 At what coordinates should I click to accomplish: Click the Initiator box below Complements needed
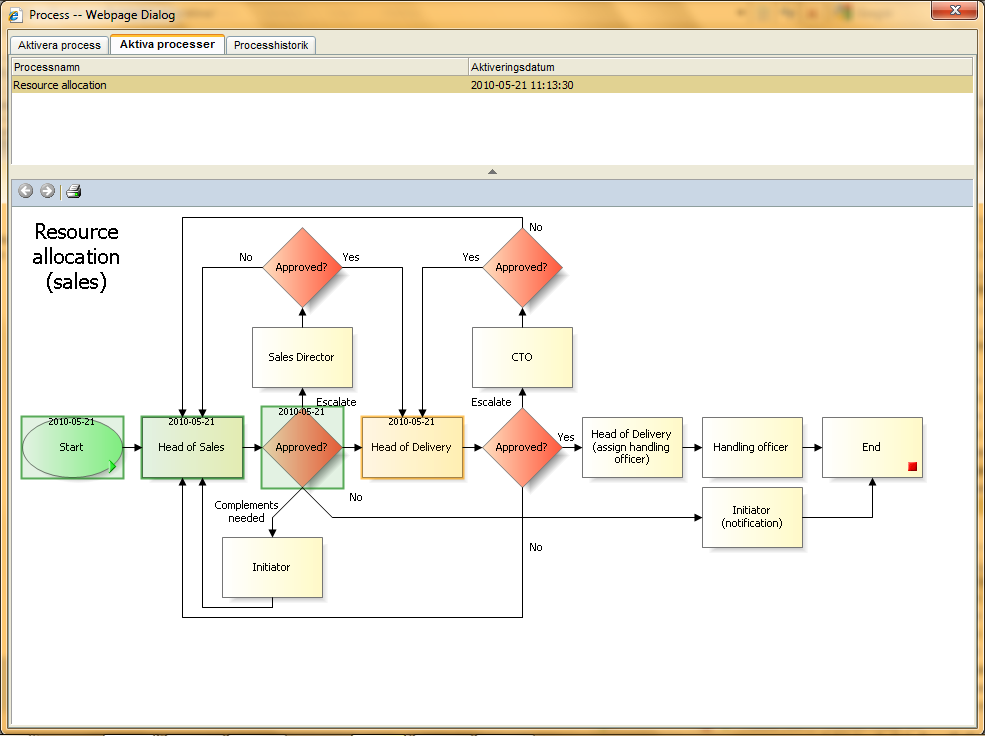click(272, 567)
